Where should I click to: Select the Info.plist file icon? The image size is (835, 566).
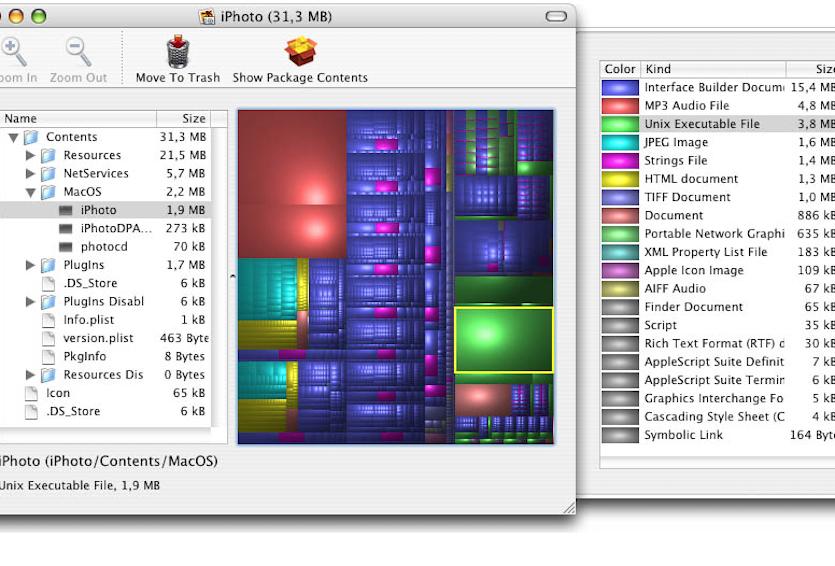click(48, 320)
